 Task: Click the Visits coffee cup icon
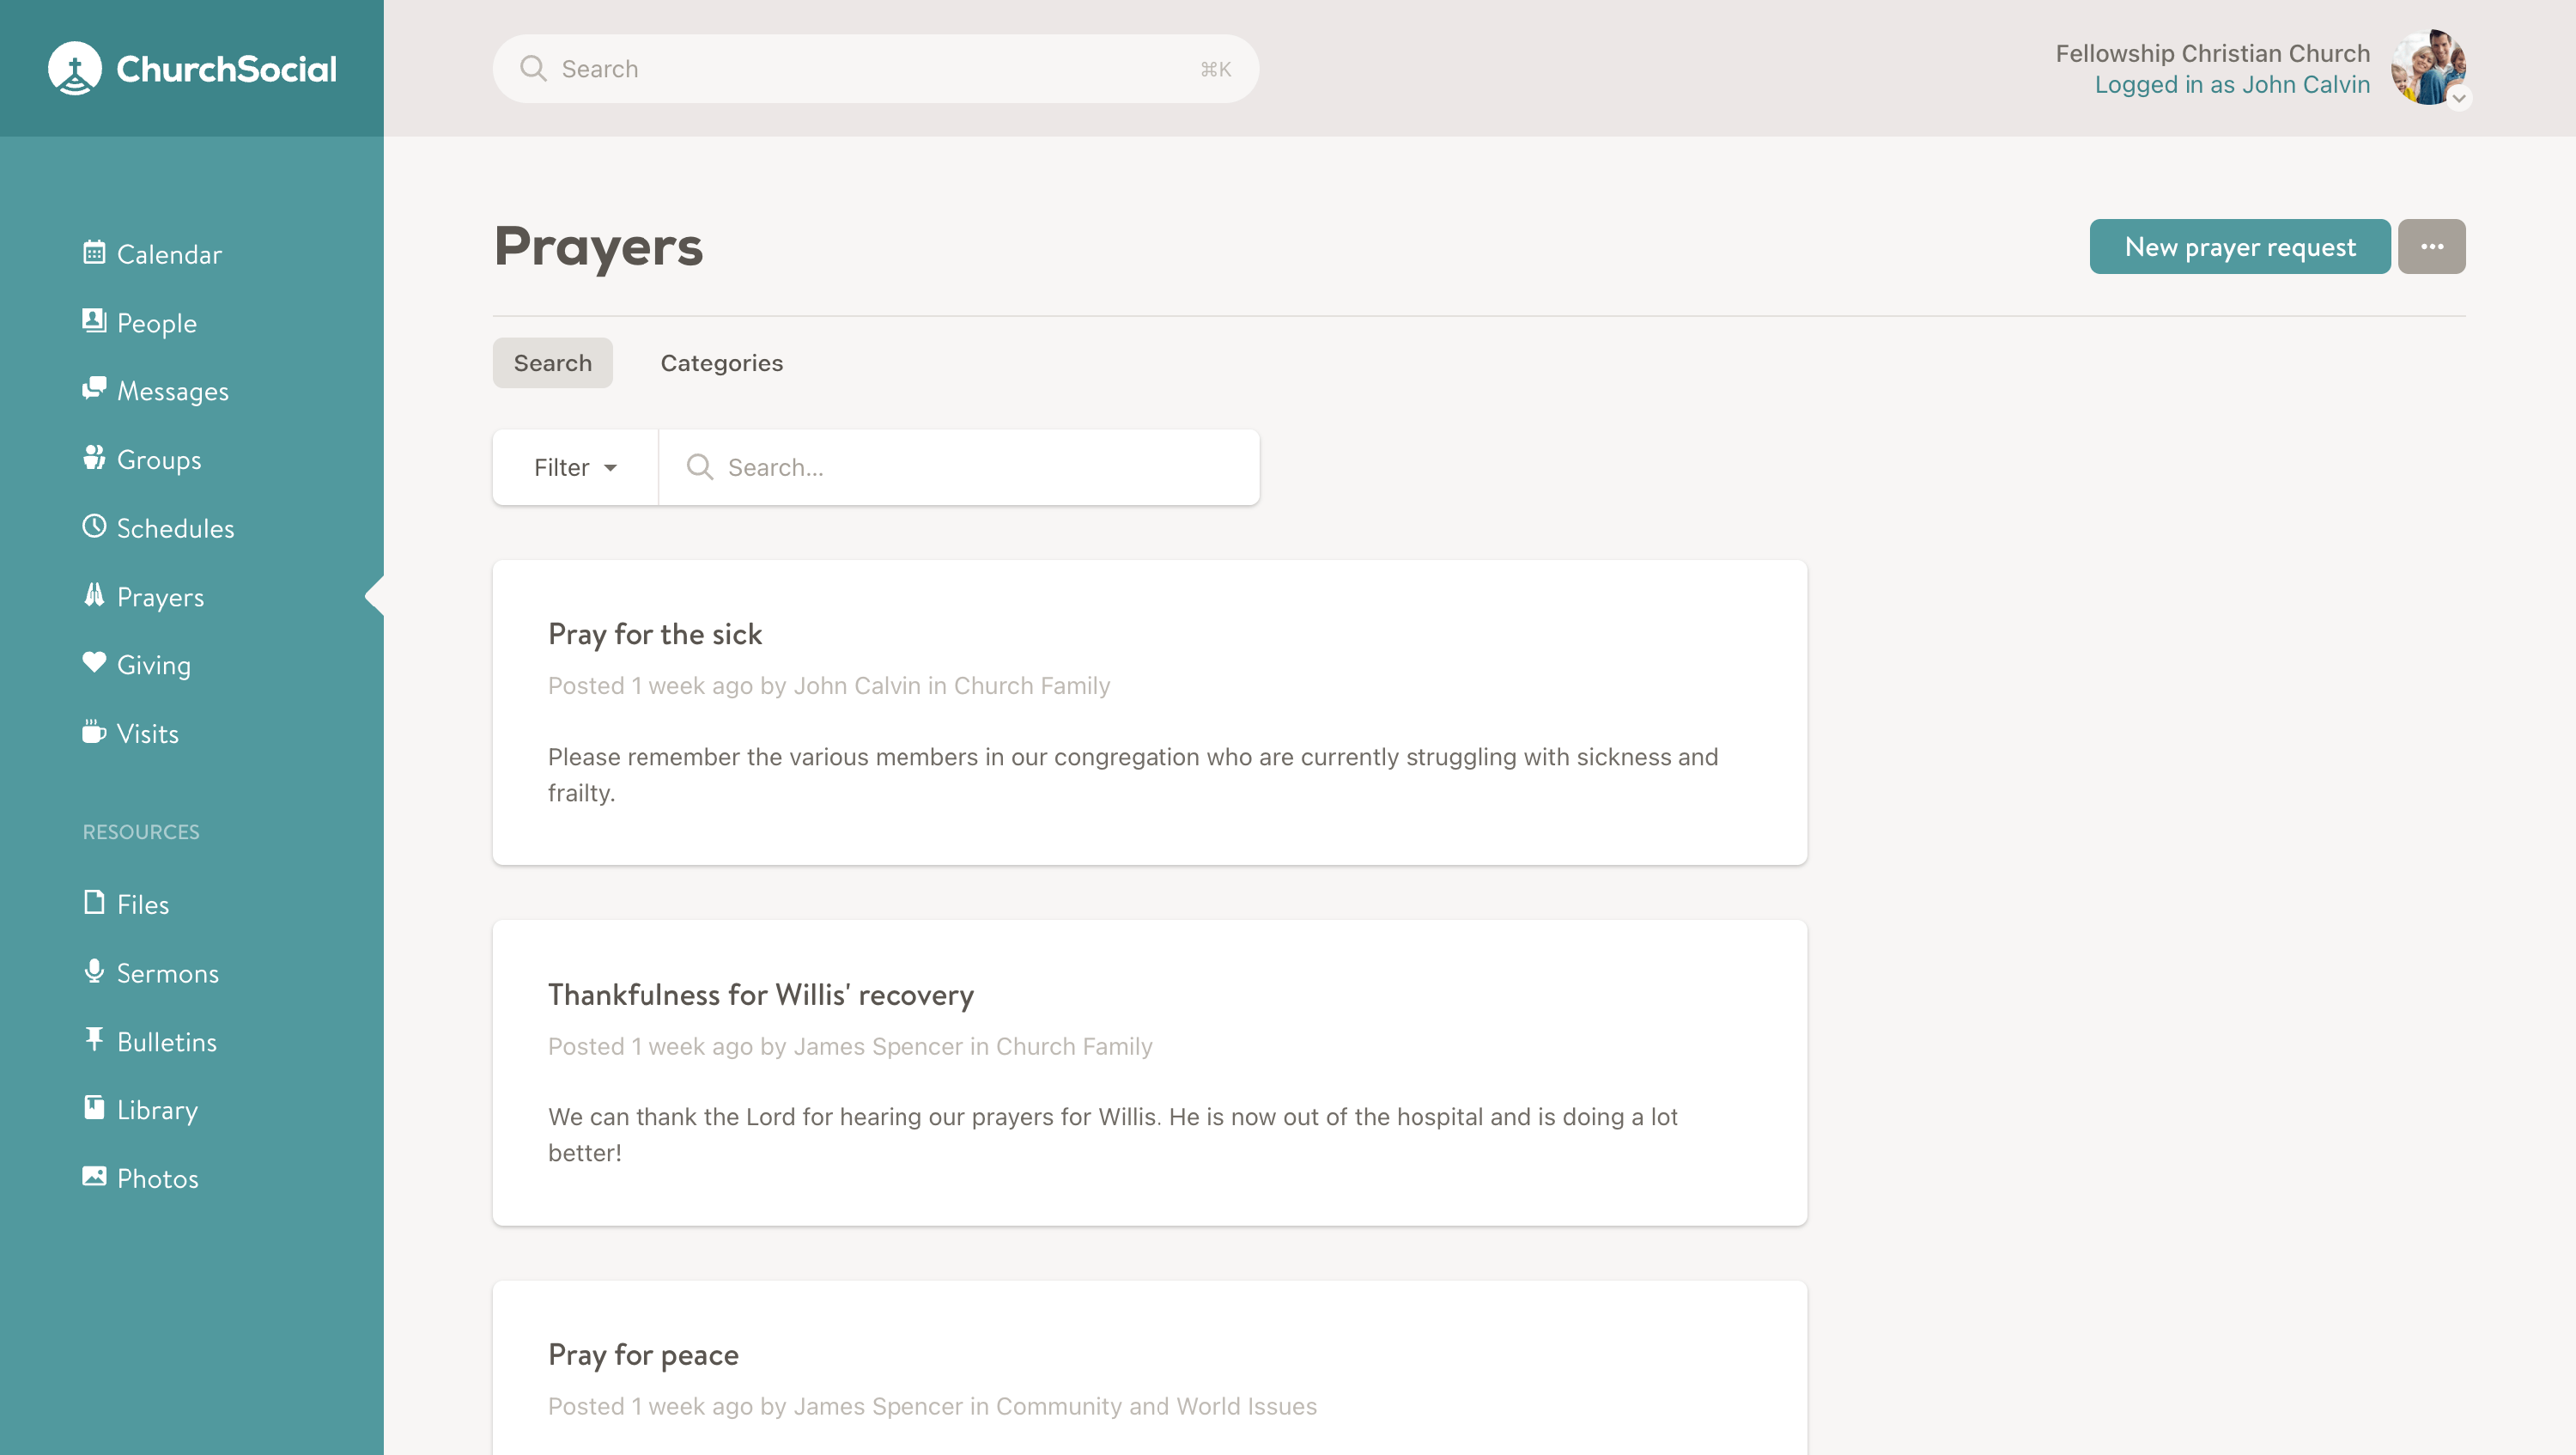tap(94, 731)
